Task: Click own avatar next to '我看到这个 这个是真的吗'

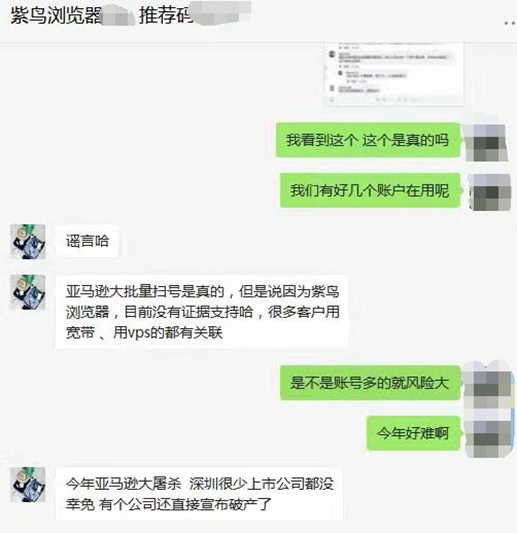Action: point(486,140)
